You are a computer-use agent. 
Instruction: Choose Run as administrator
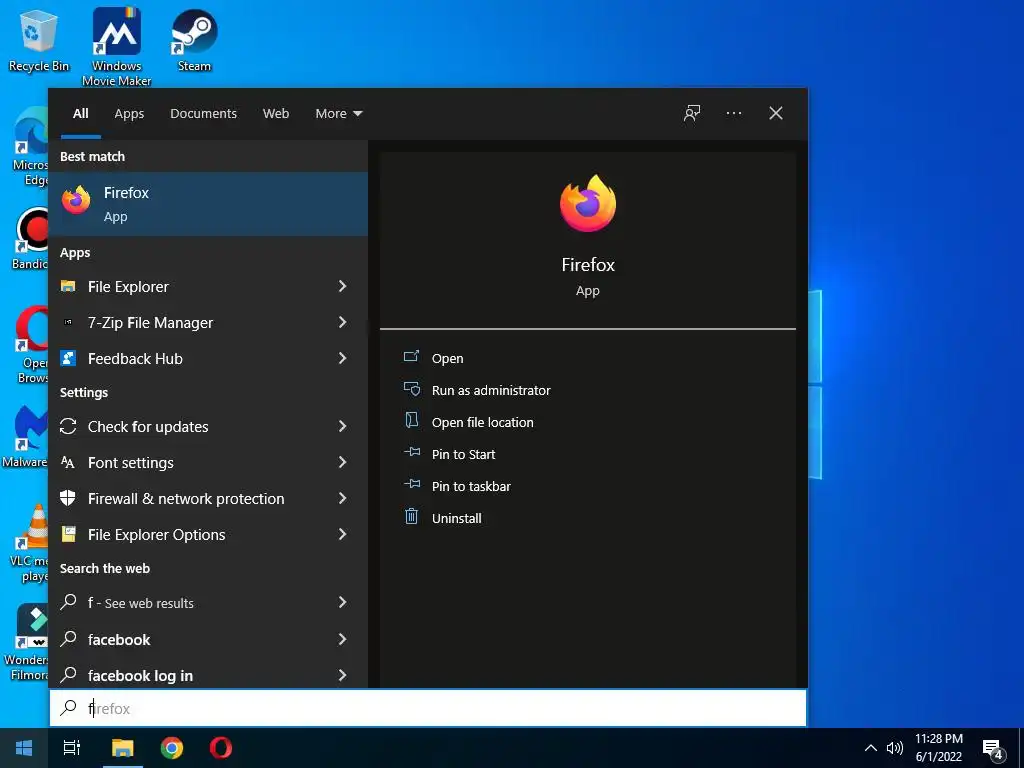pyautogui.click(x=491, y=390)
